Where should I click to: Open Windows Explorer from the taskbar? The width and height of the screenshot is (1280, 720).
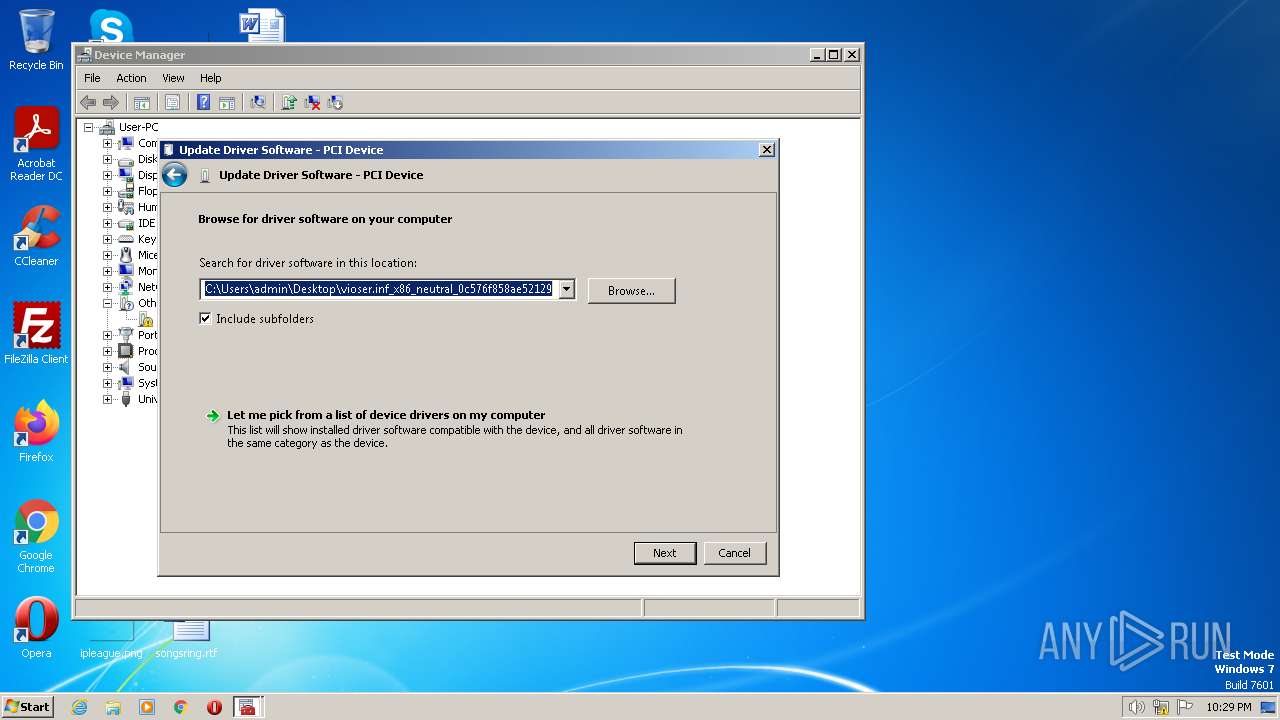113,707
